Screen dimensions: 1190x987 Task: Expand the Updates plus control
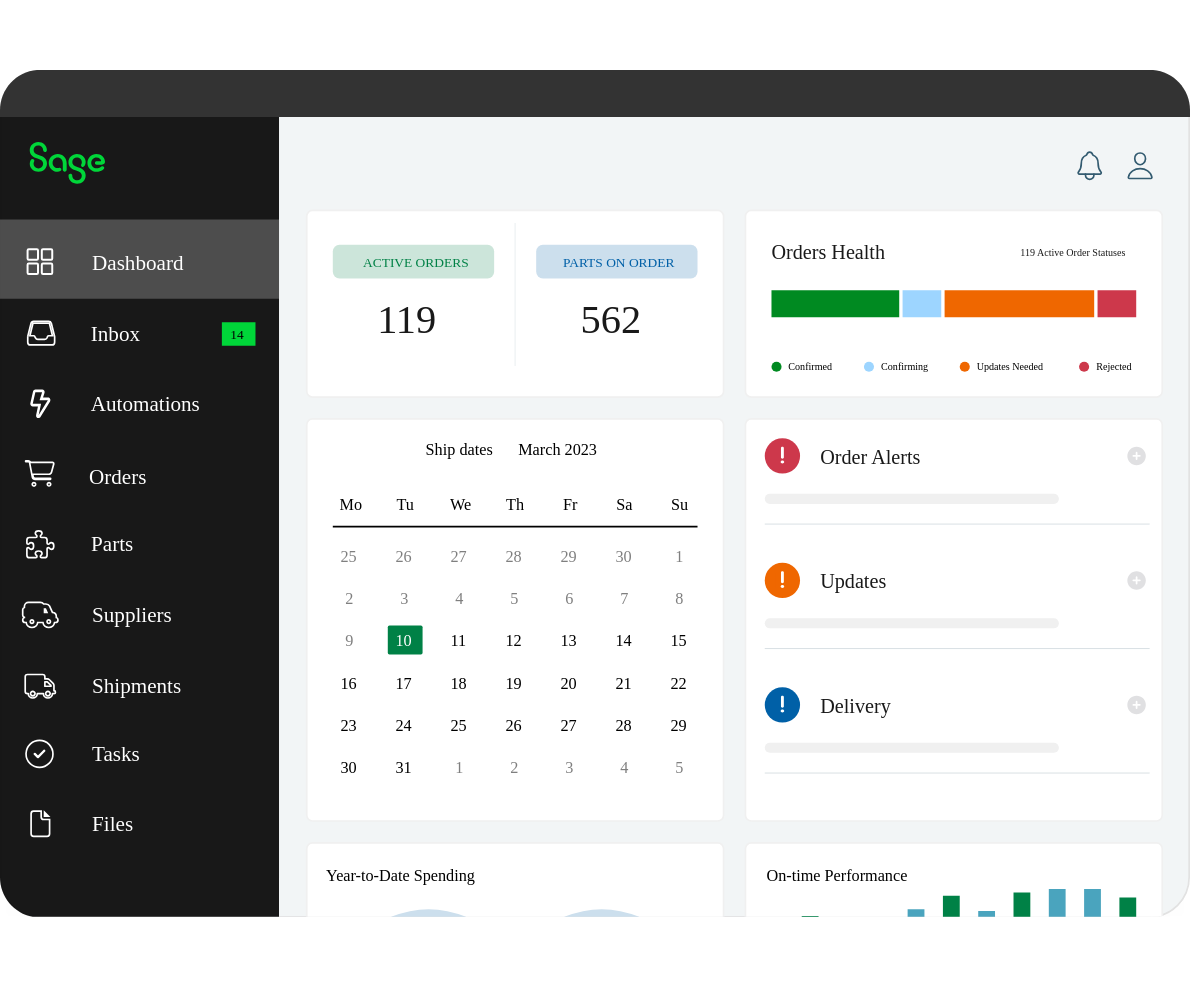[1136, 580]
